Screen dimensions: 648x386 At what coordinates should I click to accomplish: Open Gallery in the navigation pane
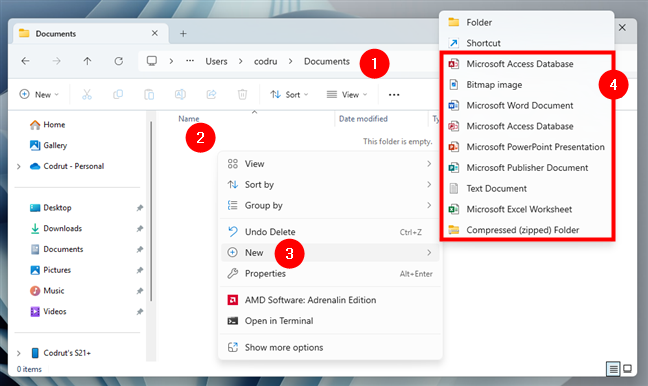point(49,145)
